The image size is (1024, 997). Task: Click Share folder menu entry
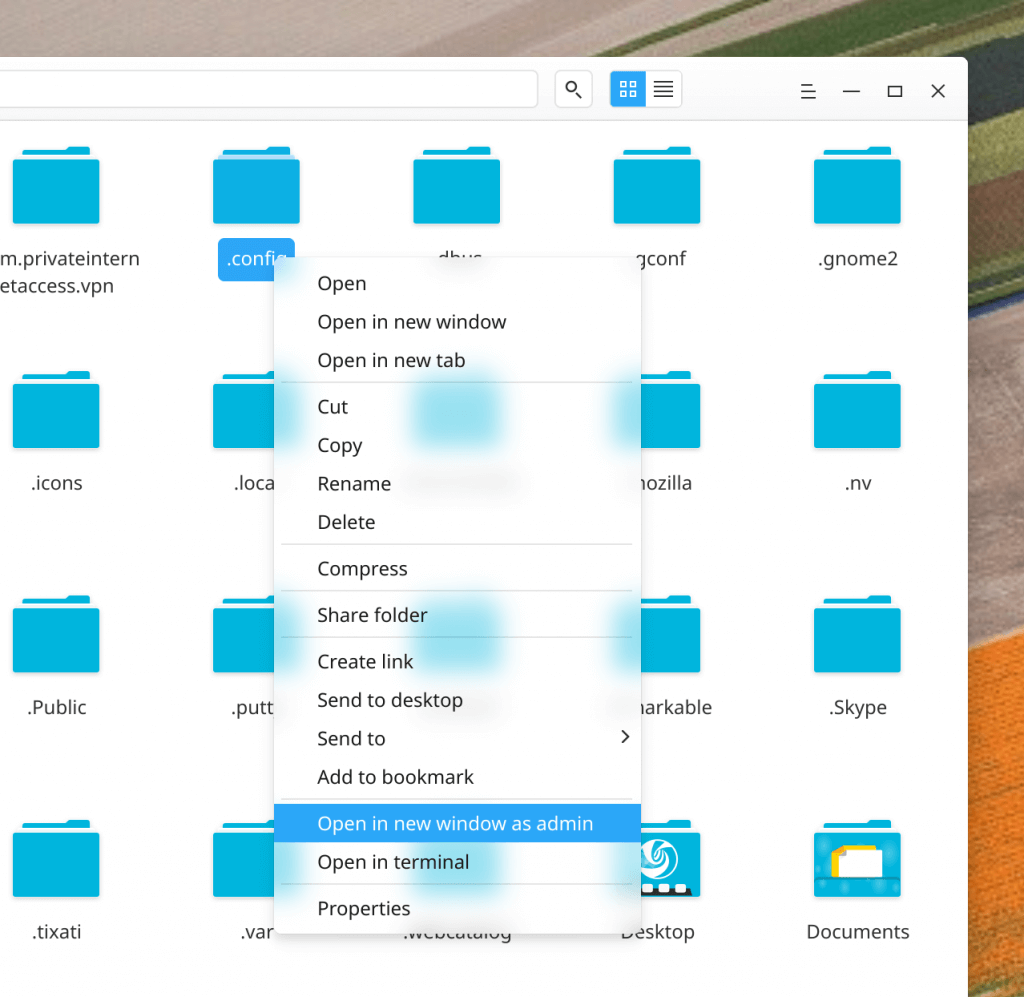tap(372, 615)
